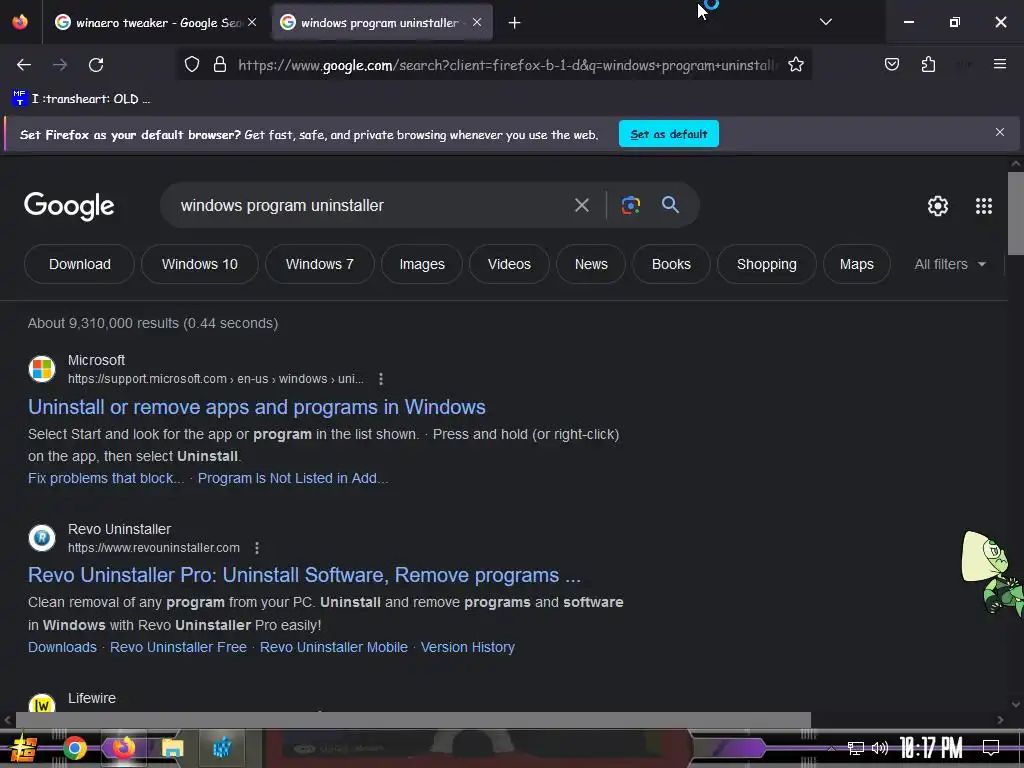The width and height of the screenshot is (1024, 768).
Task: Switch to Videos results
Action: (x=509, y=264)
